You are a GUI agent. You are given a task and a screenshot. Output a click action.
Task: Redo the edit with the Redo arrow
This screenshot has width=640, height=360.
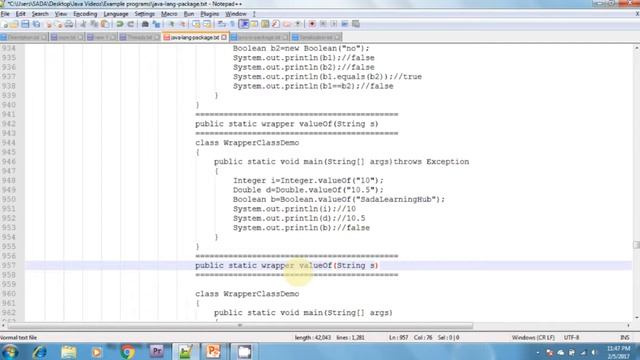tap(131, 24)
